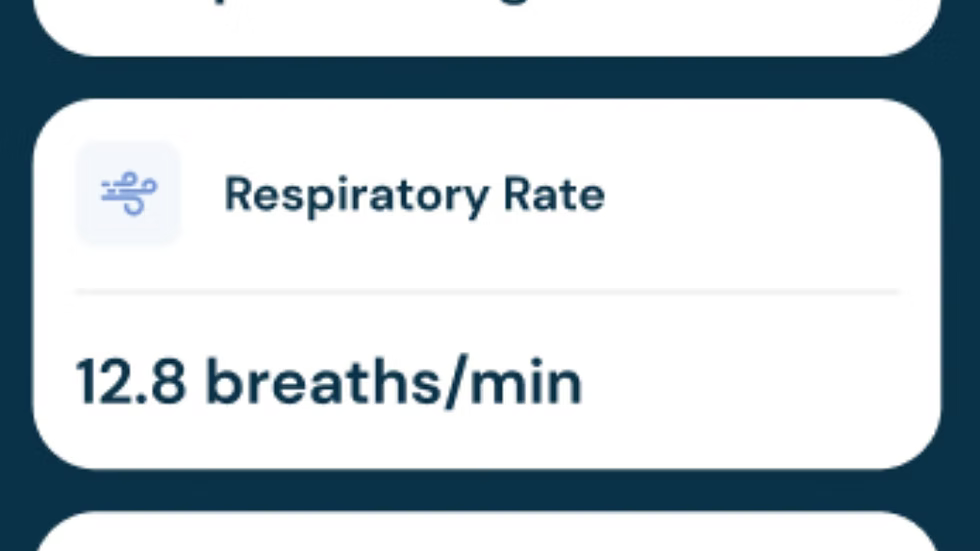Open the partially visible card at bottom

point(487,535)
